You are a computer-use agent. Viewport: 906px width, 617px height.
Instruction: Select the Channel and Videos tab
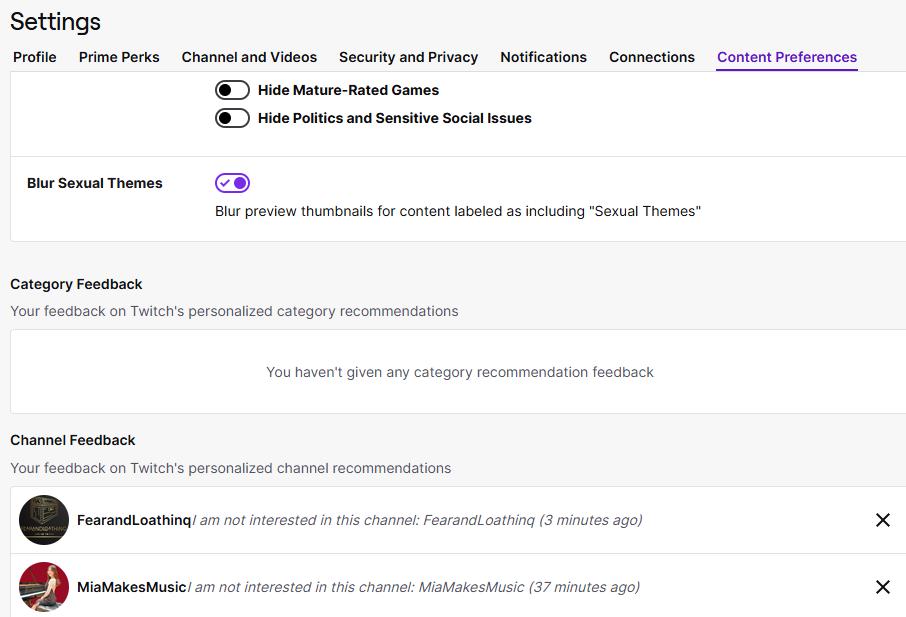(x=249, y=57)
